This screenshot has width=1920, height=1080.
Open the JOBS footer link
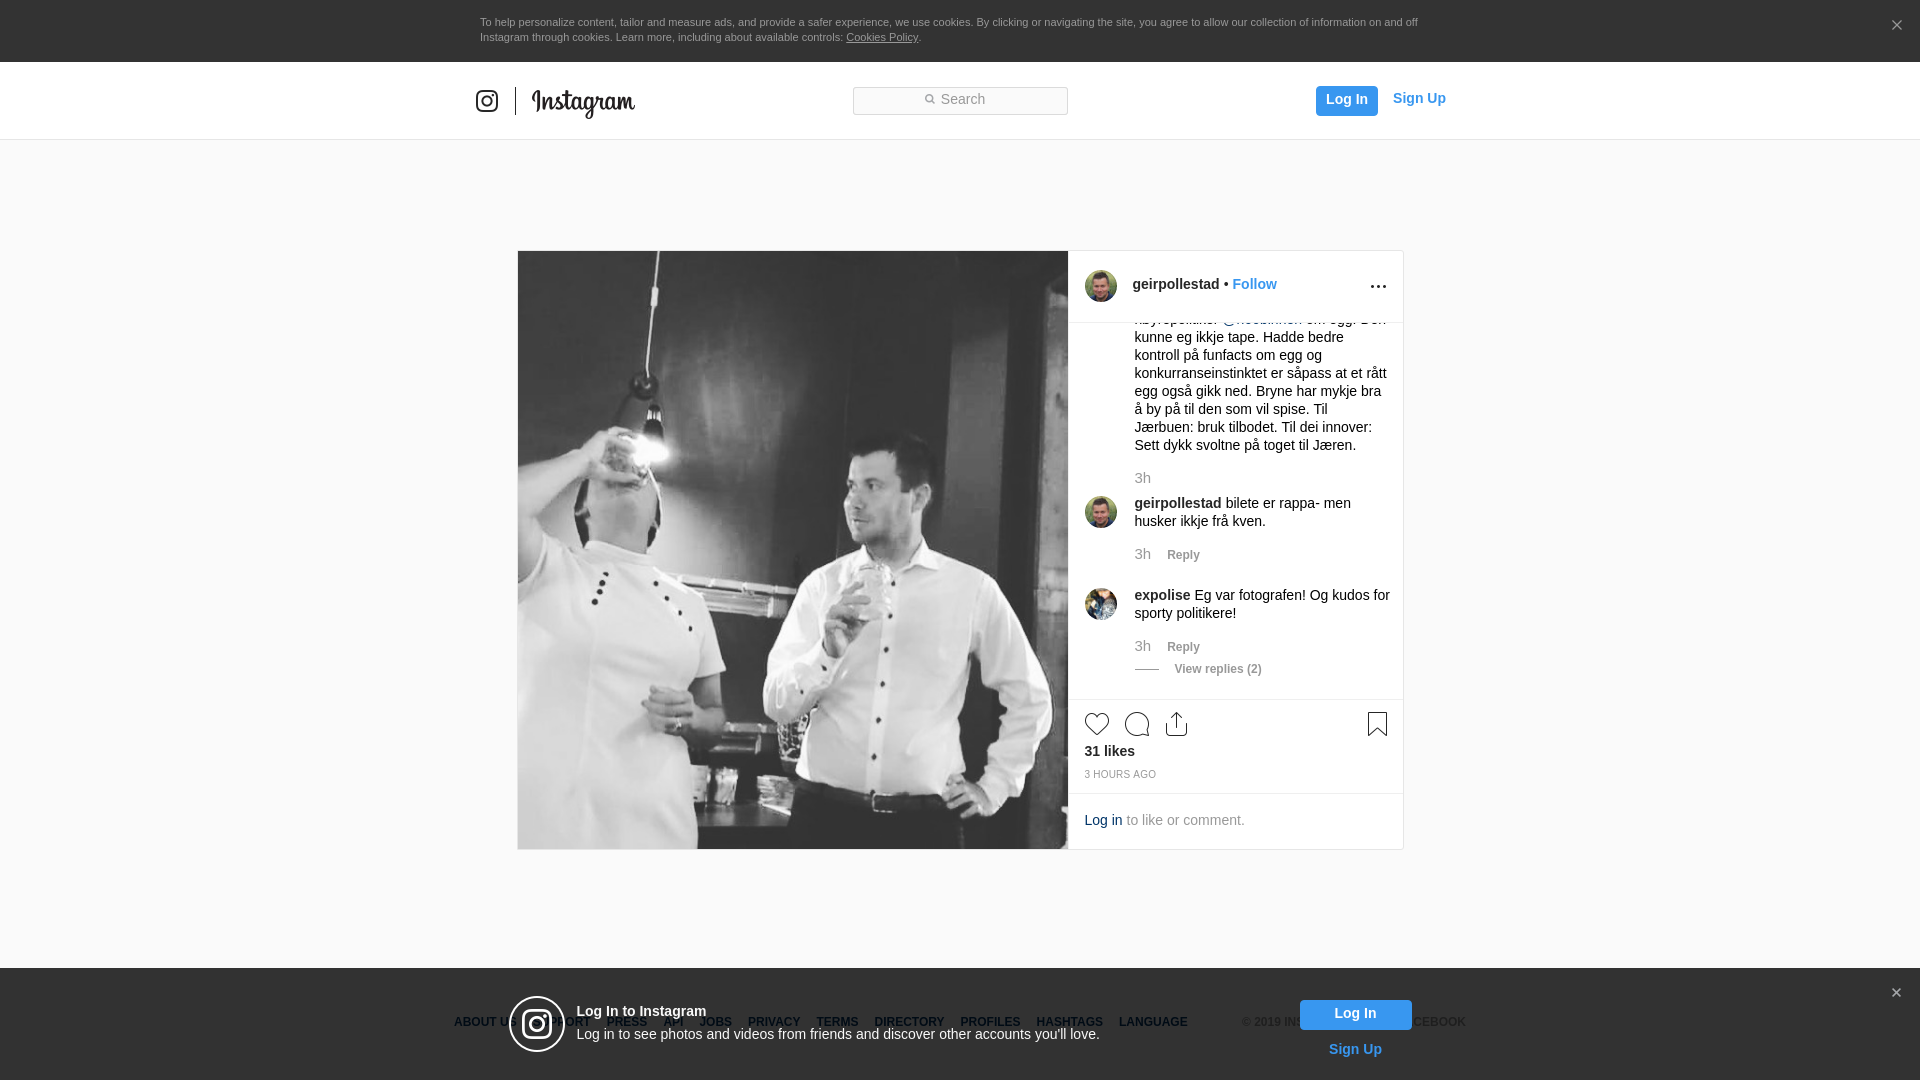point(715,1022)
